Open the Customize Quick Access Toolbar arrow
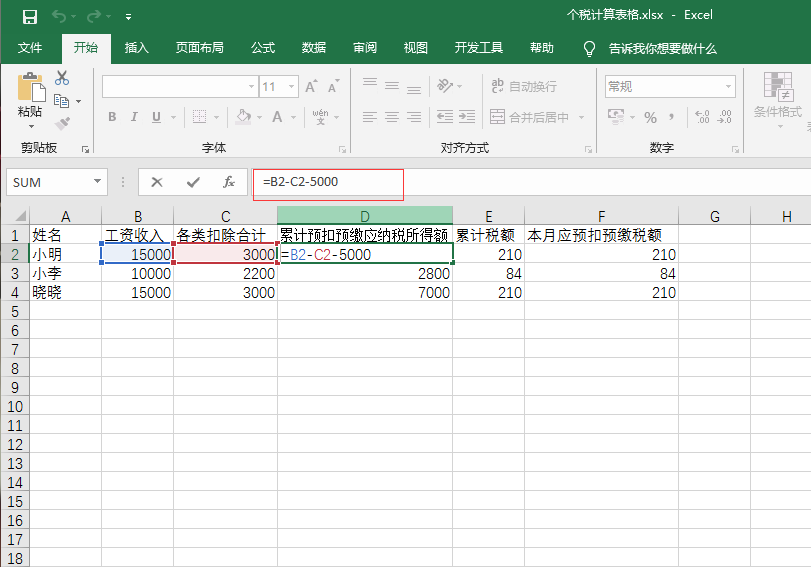Screen dimensions: 811x567 tap(128, 17)
